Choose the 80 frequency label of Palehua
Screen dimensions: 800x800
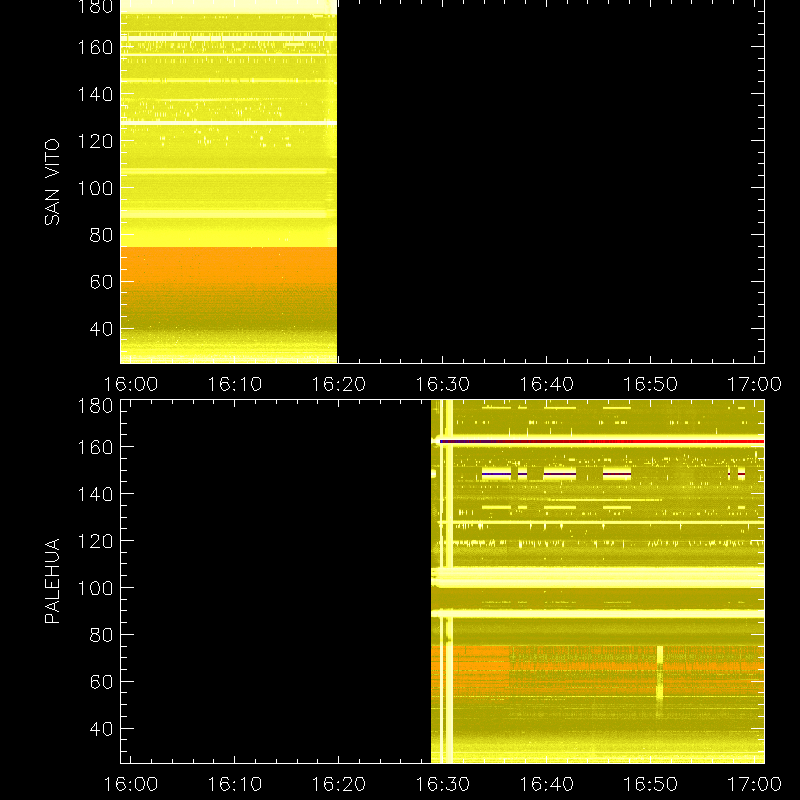coord(101,635)
